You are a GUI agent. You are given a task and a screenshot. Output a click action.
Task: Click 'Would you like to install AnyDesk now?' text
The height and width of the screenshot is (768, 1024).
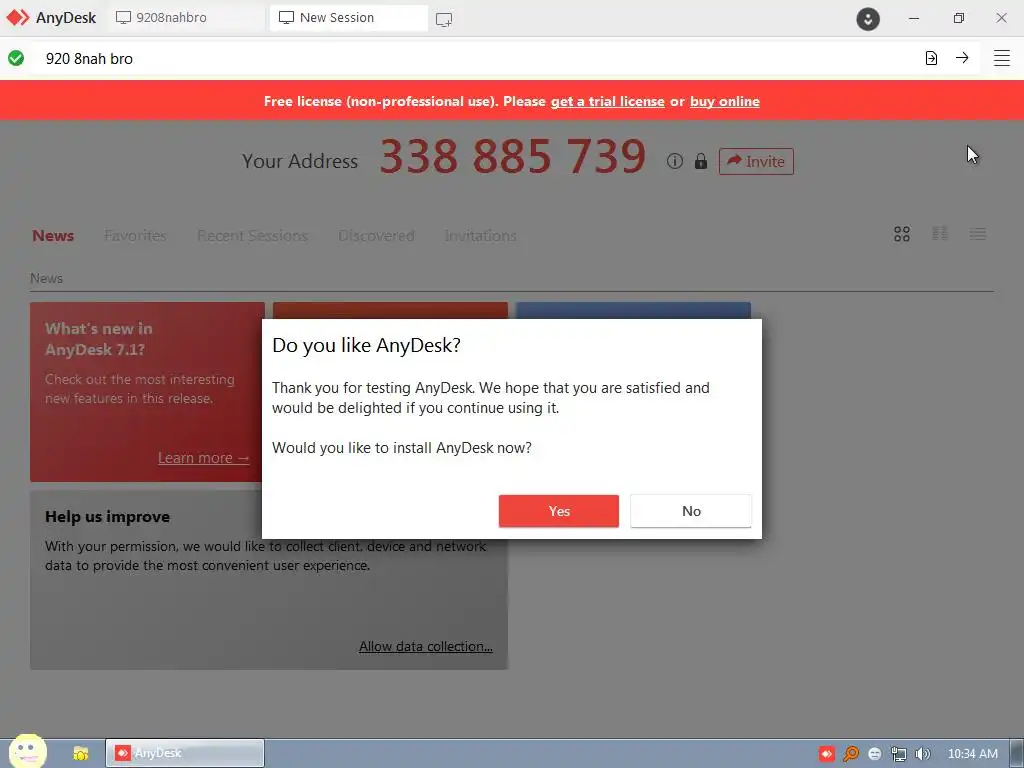(402, 447)
